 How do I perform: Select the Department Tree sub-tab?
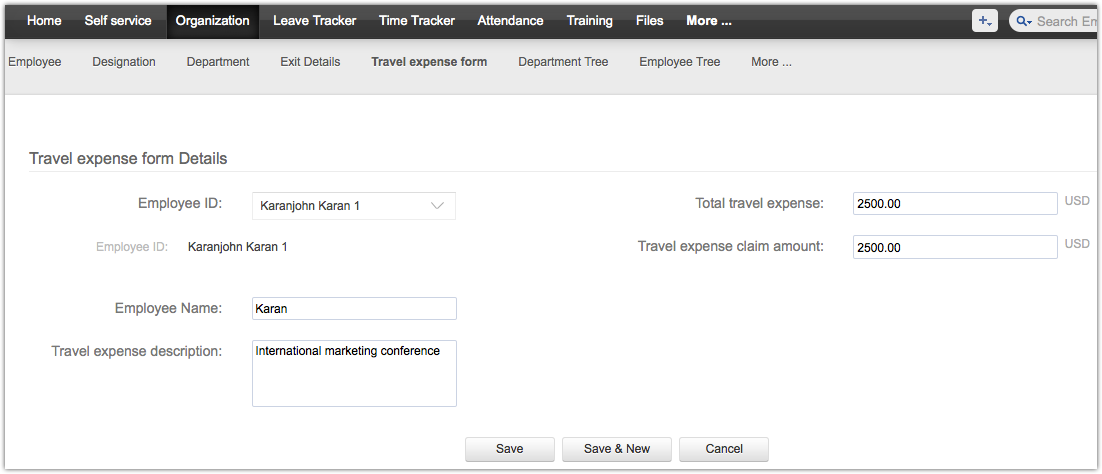click(563, 62)
